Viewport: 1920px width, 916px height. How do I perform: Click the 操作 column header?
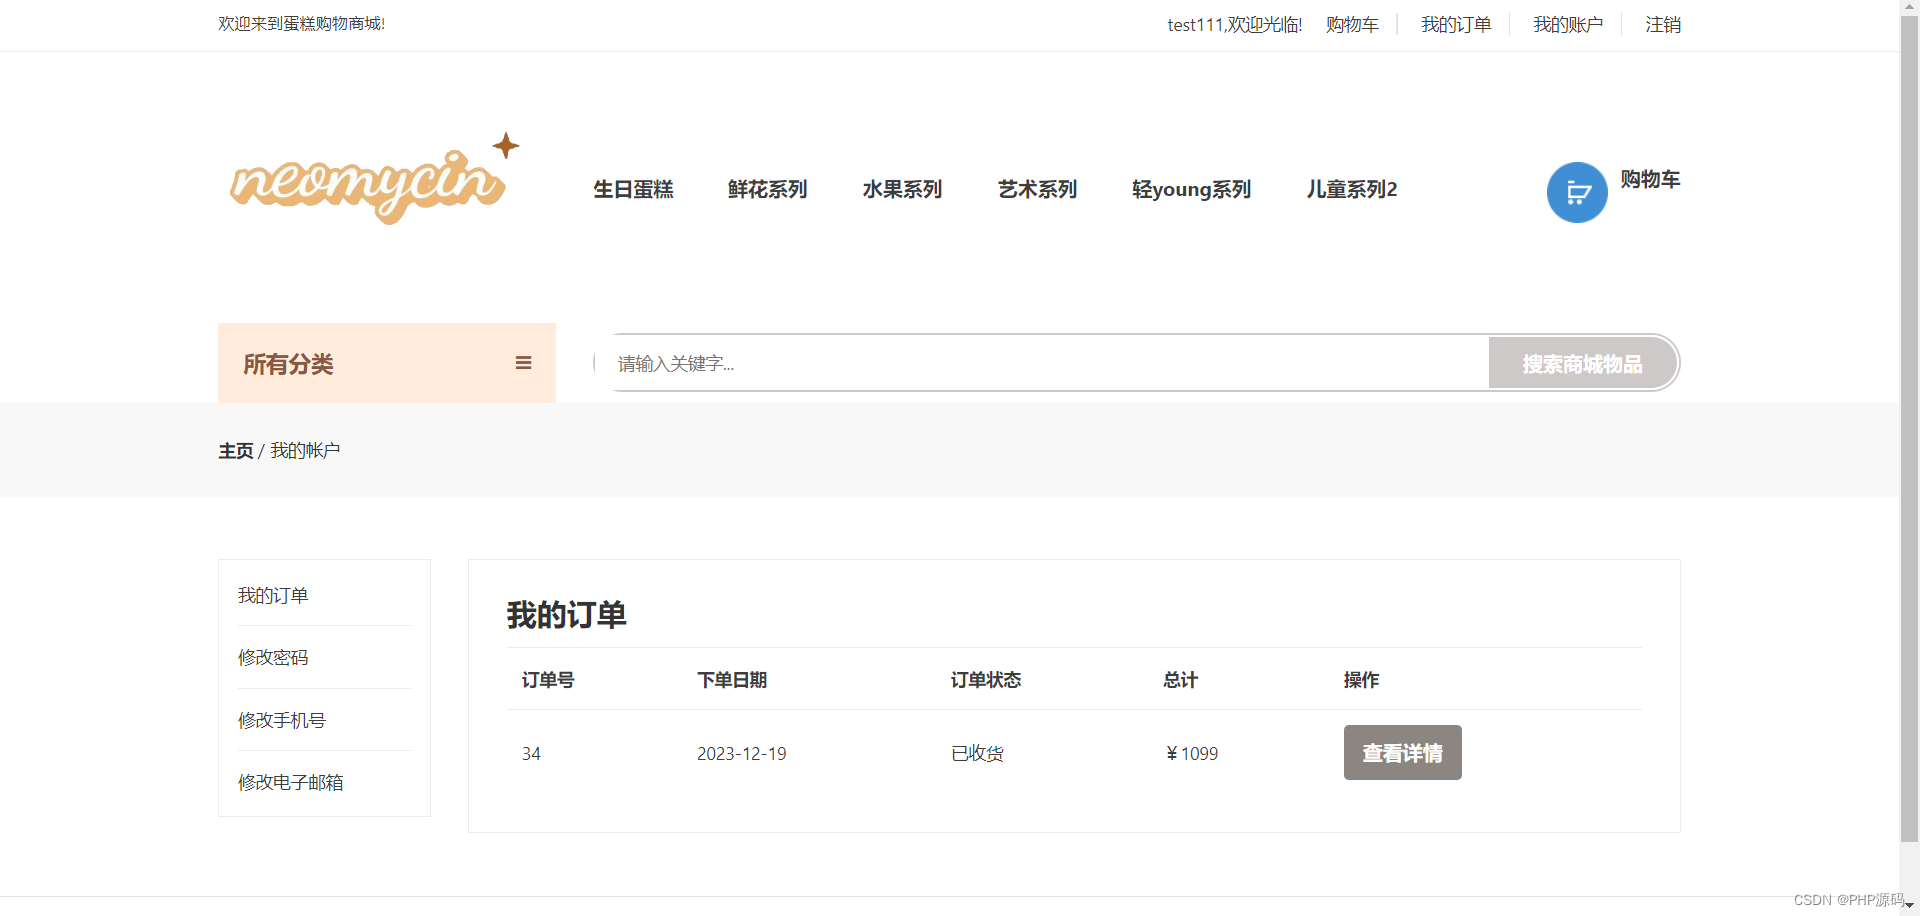point(1361,680)
